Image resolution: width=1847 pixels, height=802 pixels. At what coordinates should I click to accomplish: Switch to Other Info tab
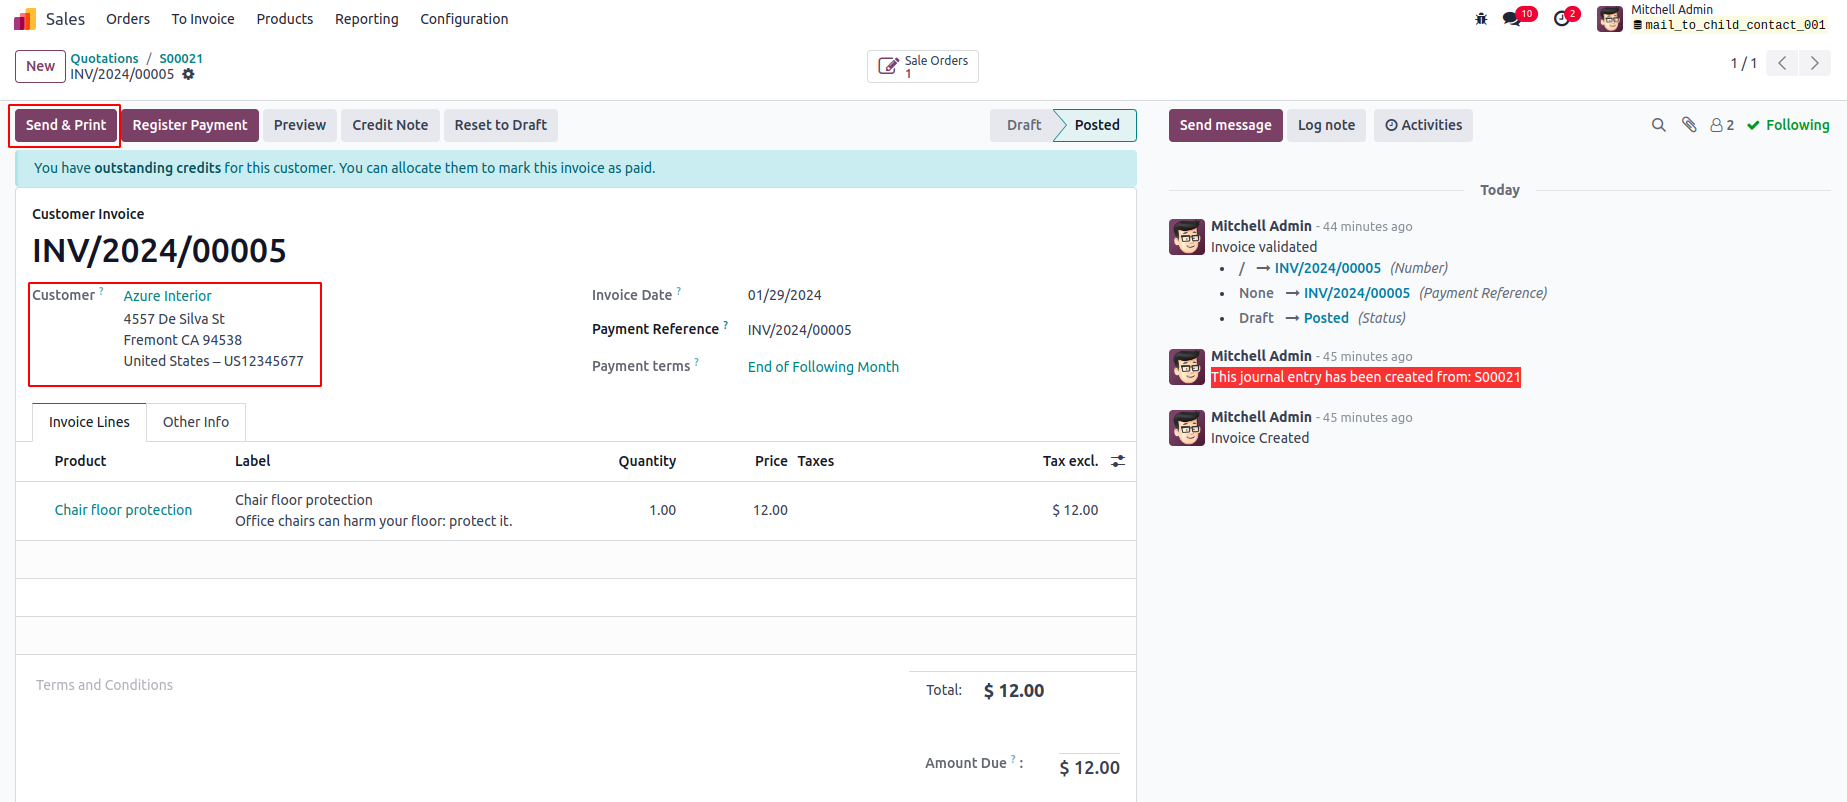196,422
